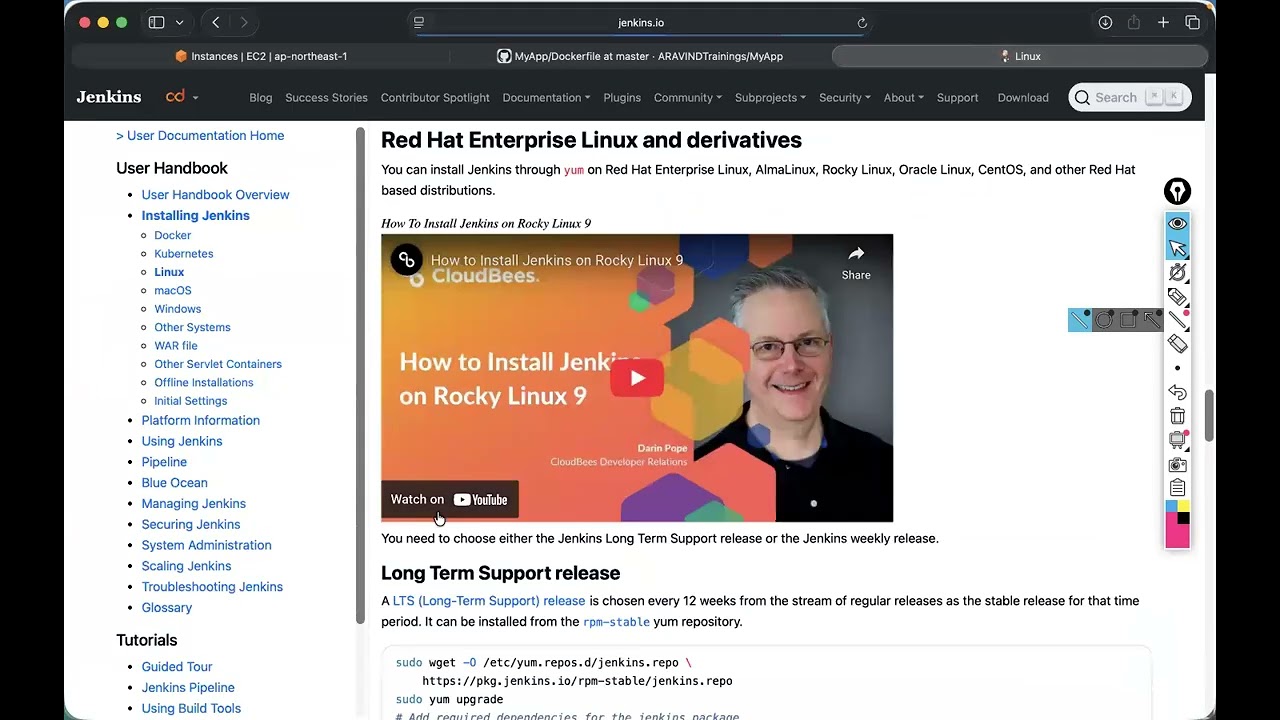The width and height of the screenshot is (1280, 720).
Task: Select the highlighter marker tool
Action: tap(1177, 296)
